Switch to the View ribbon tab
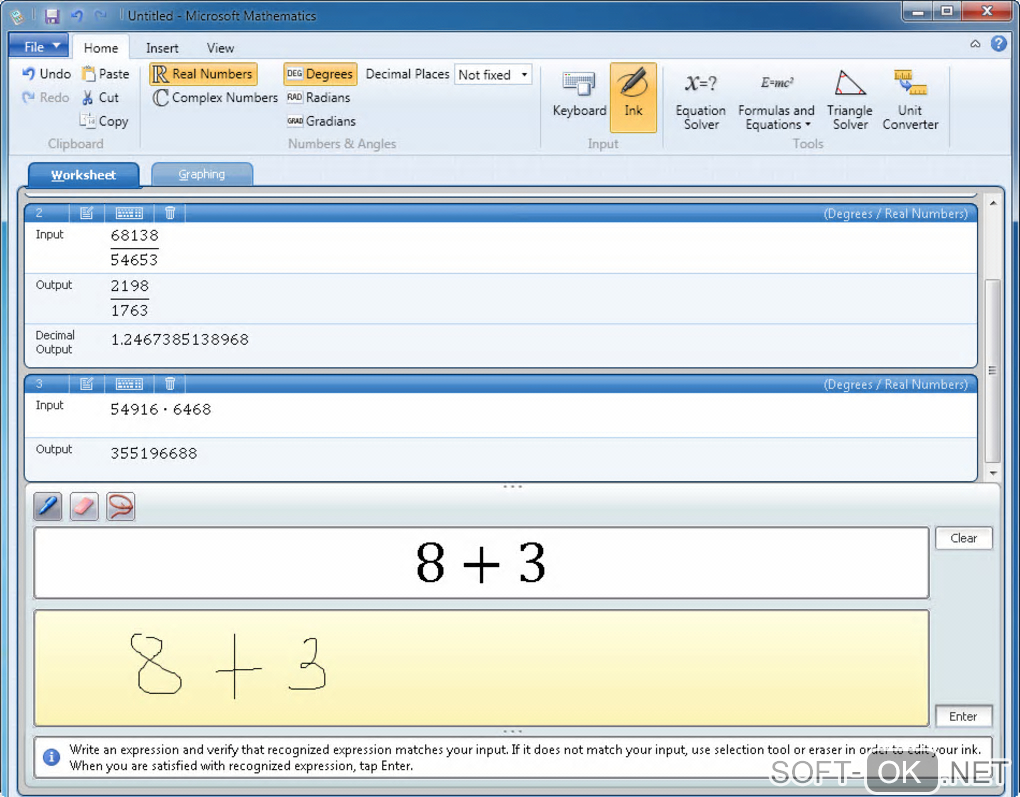This screenshot has width=1020, height=797. (220, 48)
